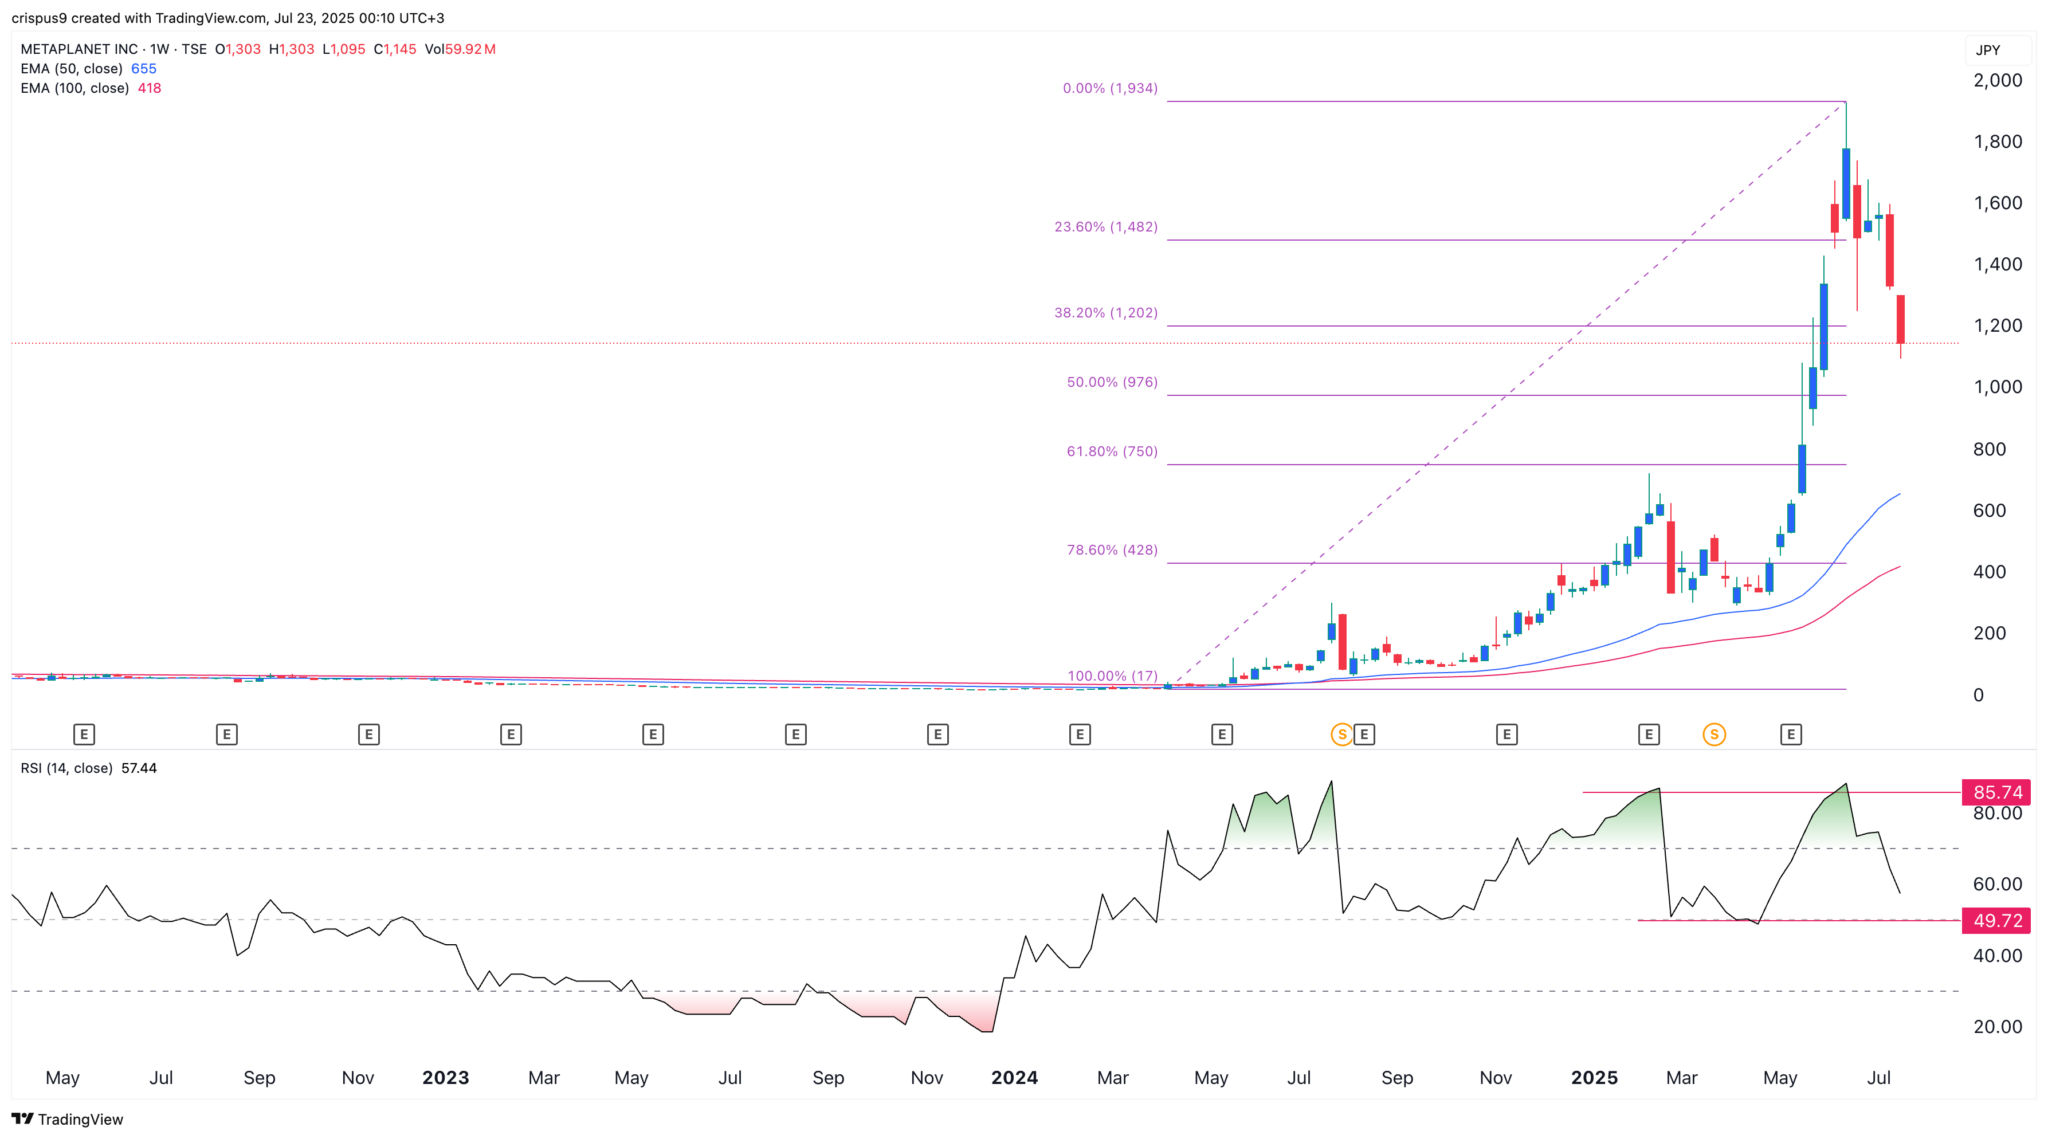
Task: Click the RSI (14, close) indicator legend
Action: coord(67,768)
